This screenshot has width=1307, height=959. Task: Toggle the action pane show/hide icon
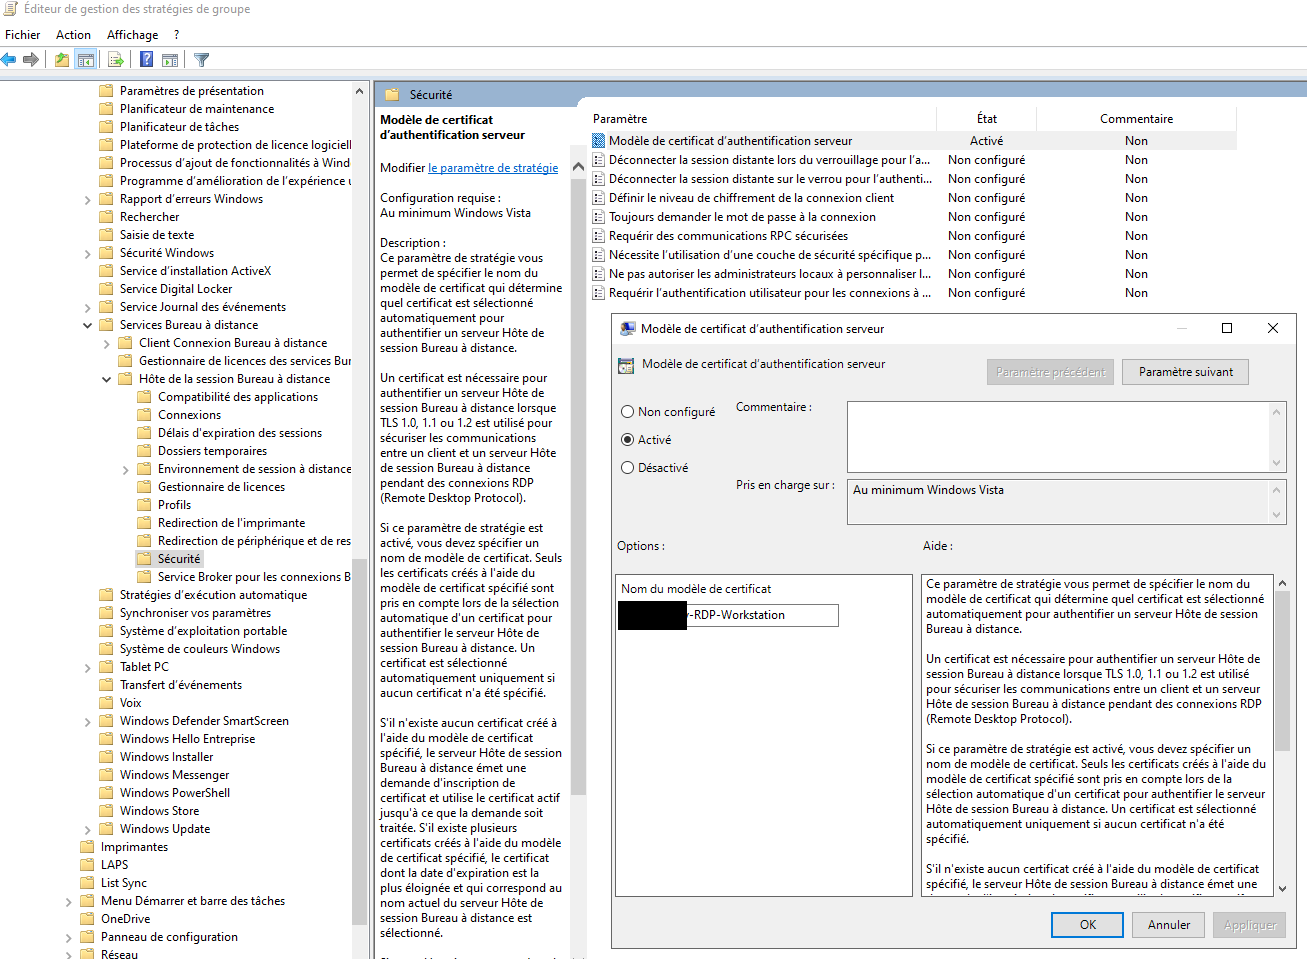[170, 60]
